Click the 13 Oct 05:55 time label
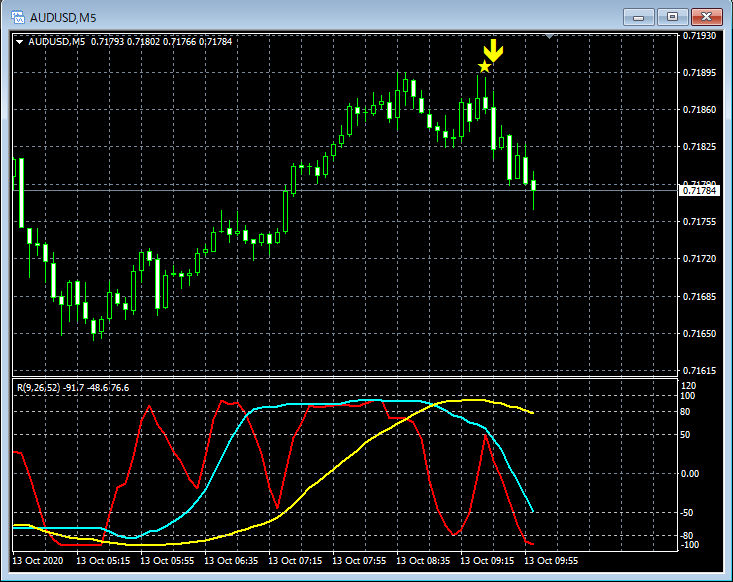Screen dimensions: 733x582 (x=167, y=560)
